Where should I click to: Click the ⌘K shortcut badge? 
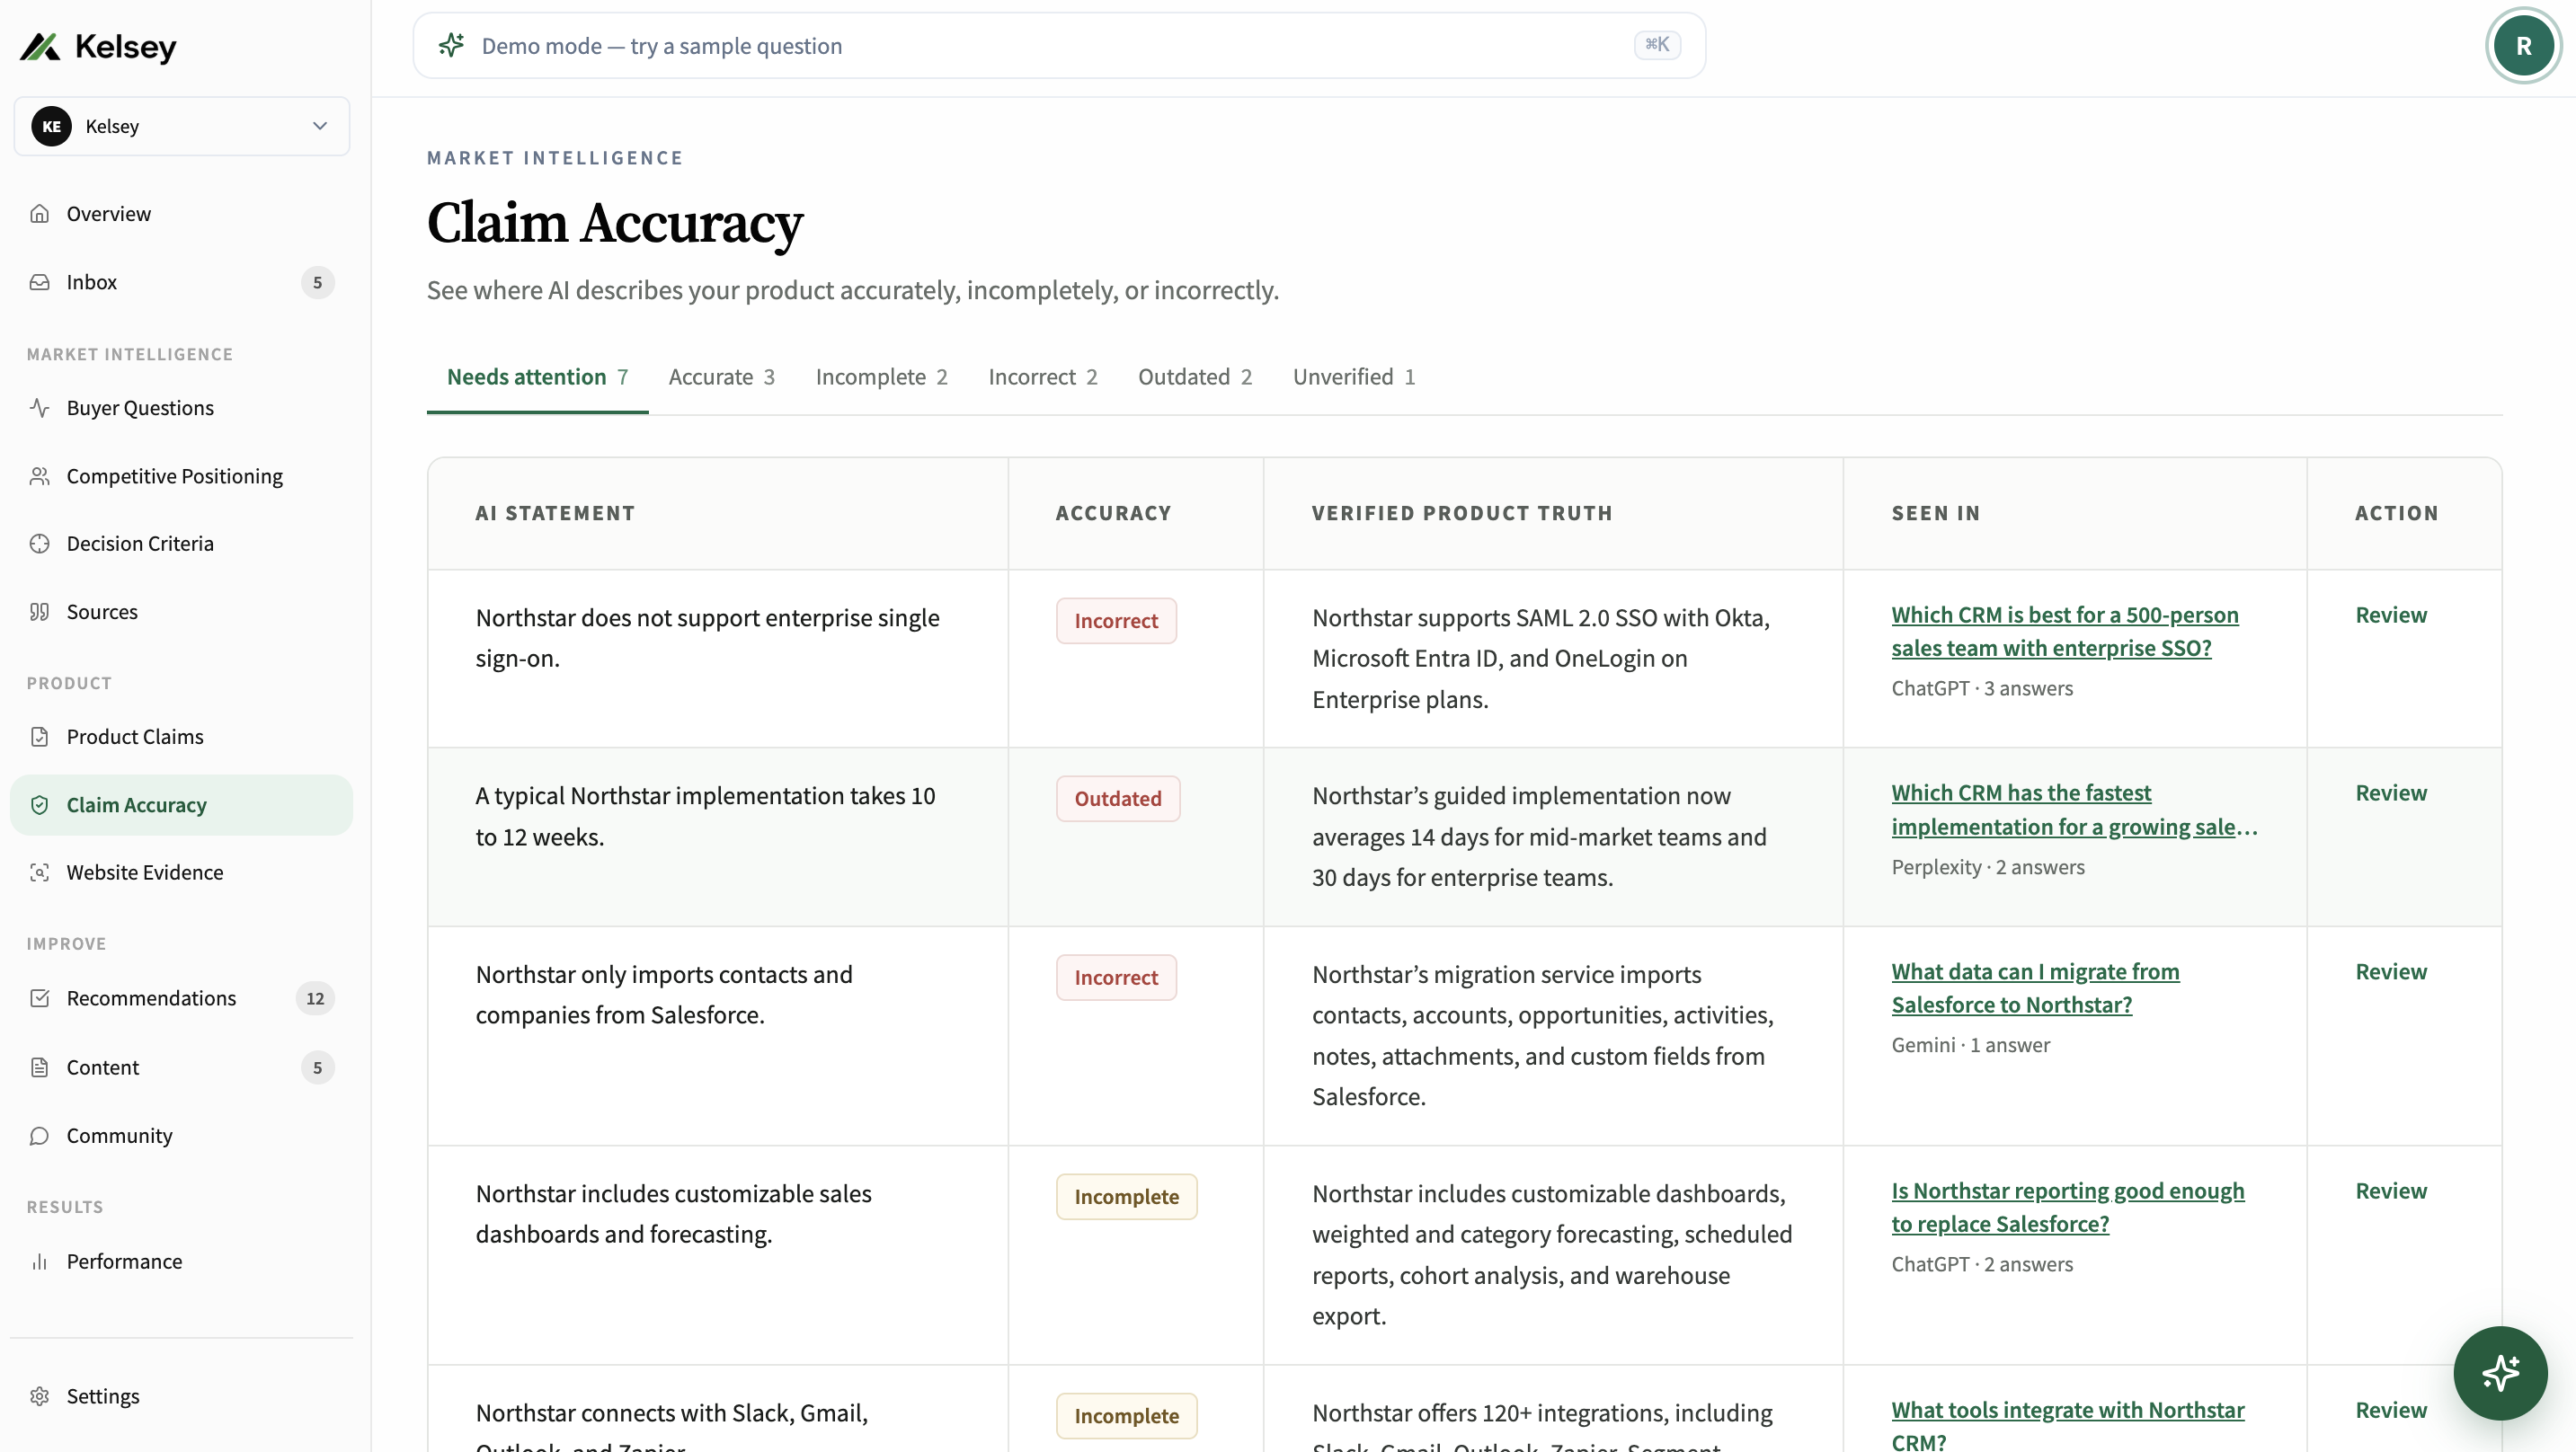click(1657, 45)
